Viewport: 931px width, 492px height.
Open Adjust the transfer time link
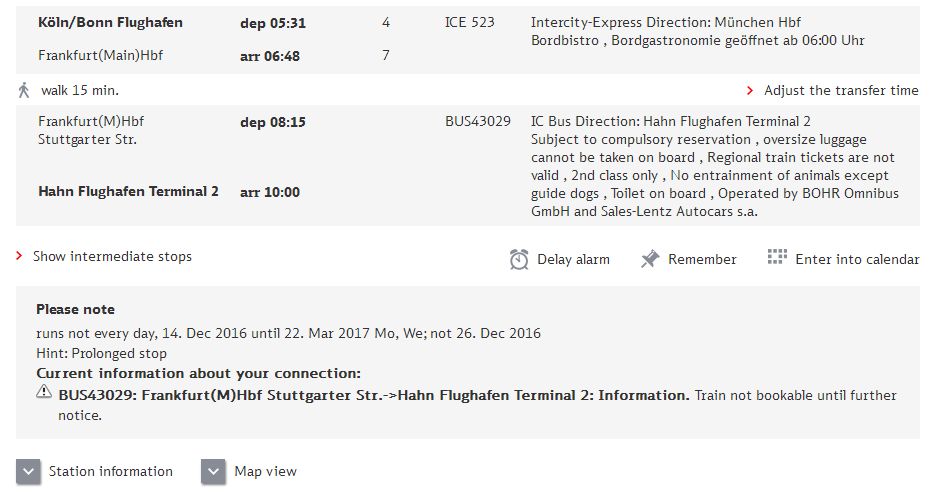click(841, 90)
